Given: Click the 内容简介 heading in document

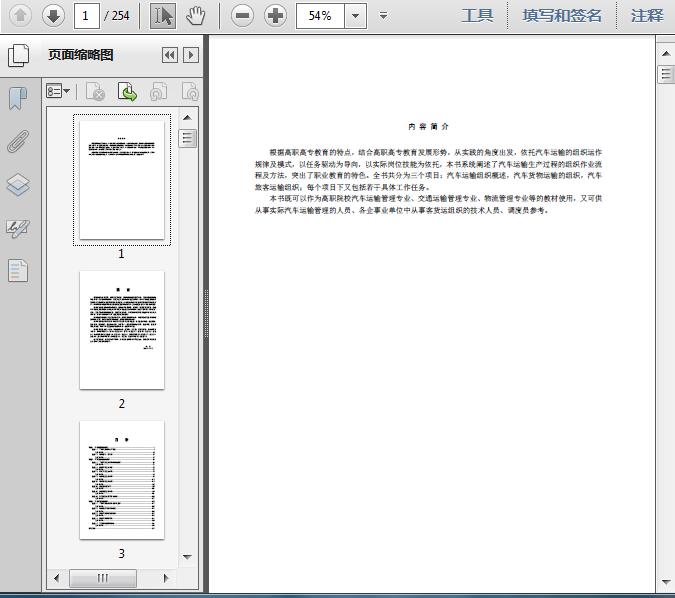Looking at the screenshot, I should click(x=428, y=127).
